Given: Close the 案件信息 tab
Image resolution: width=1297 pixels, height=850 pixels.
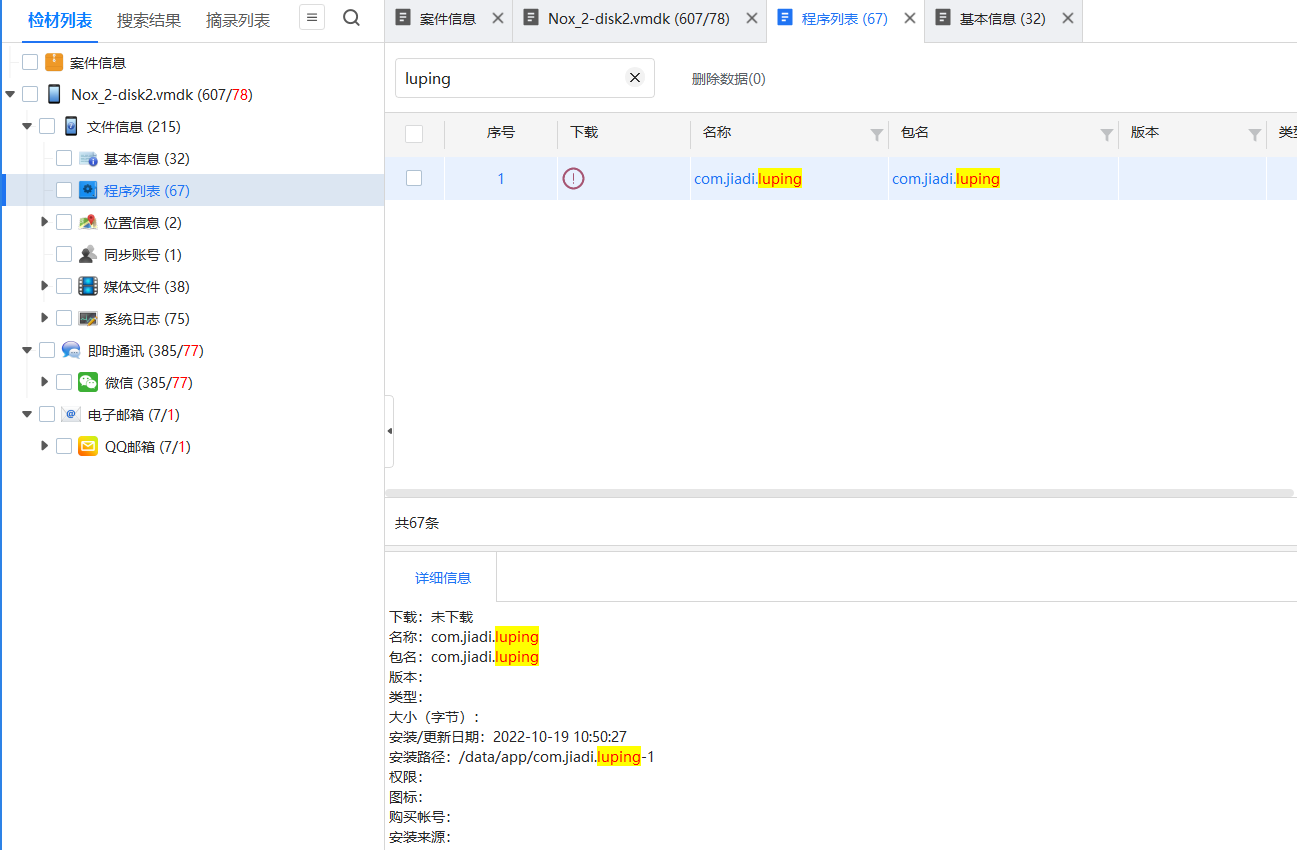Looking at the screenshot, I should point(498,18).
